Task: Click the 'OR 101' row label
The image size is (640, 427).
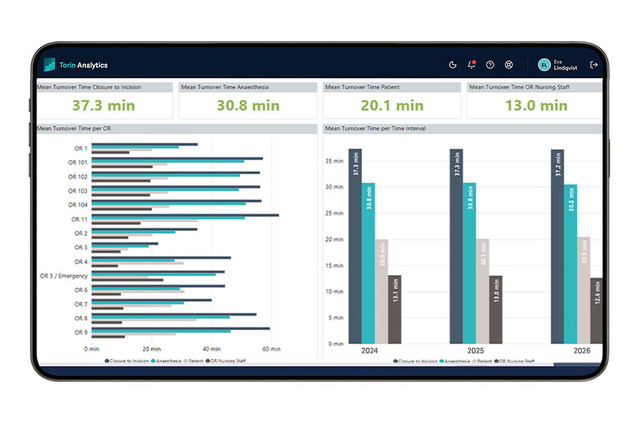Action: tap(78, 162)
